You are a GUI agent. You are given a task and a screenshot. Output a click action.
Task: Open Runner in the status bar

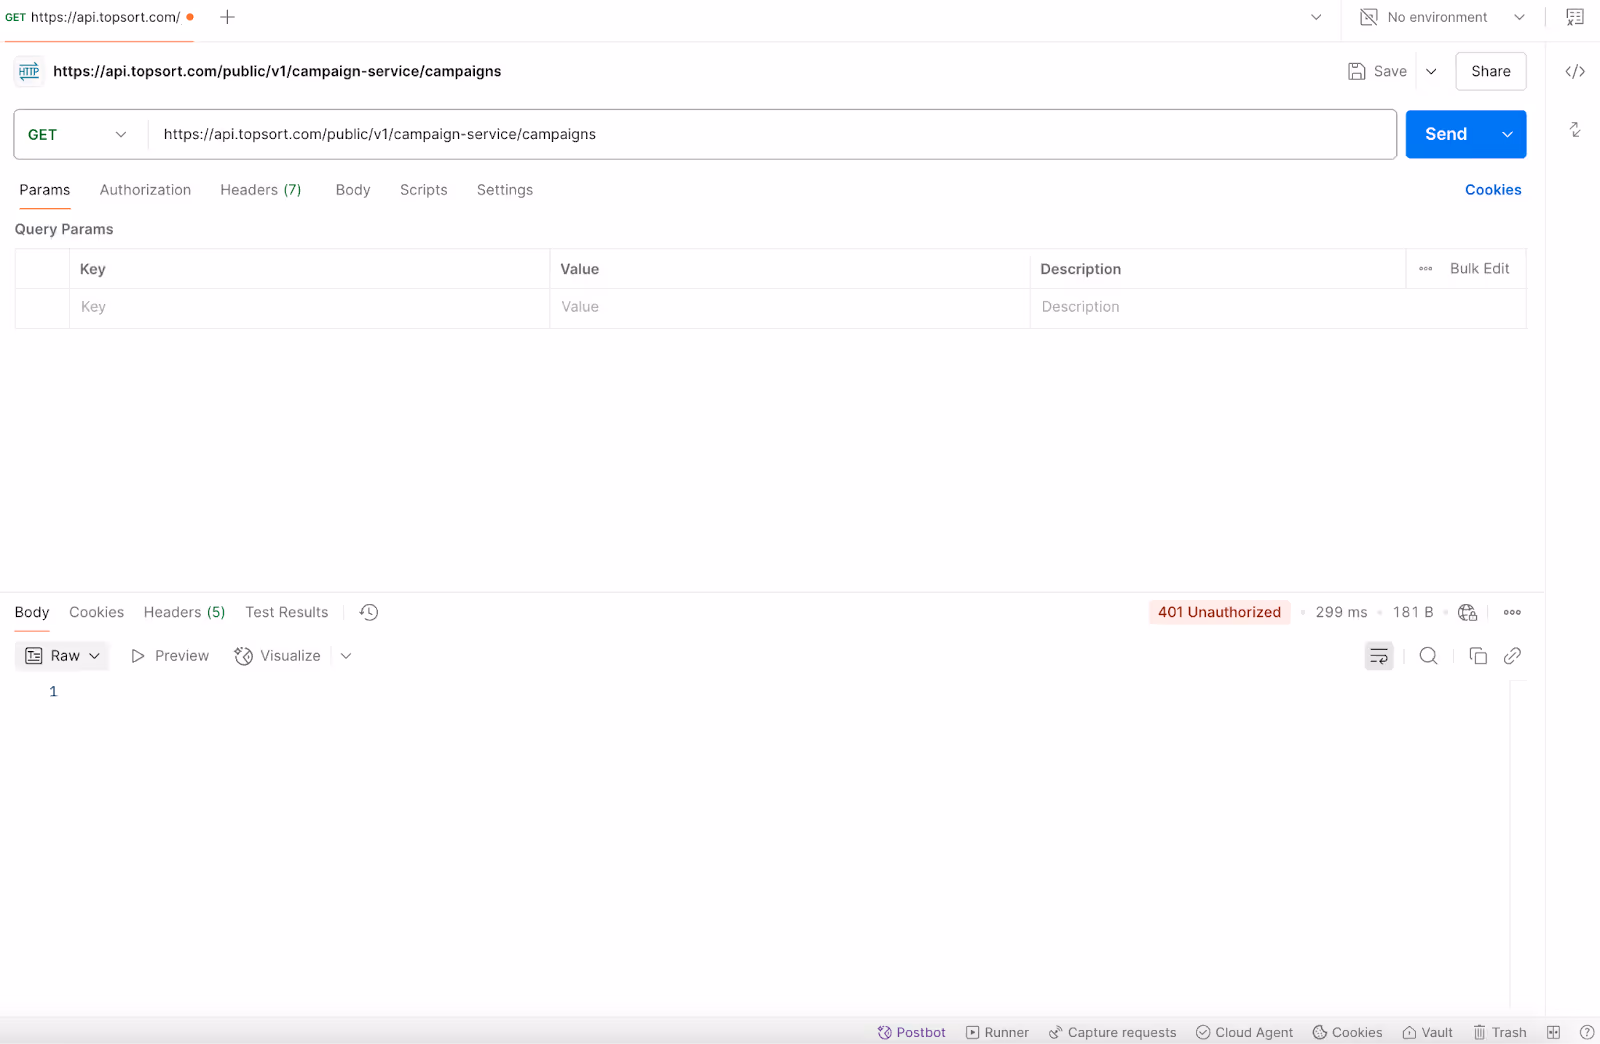(x=997, y=1032)
